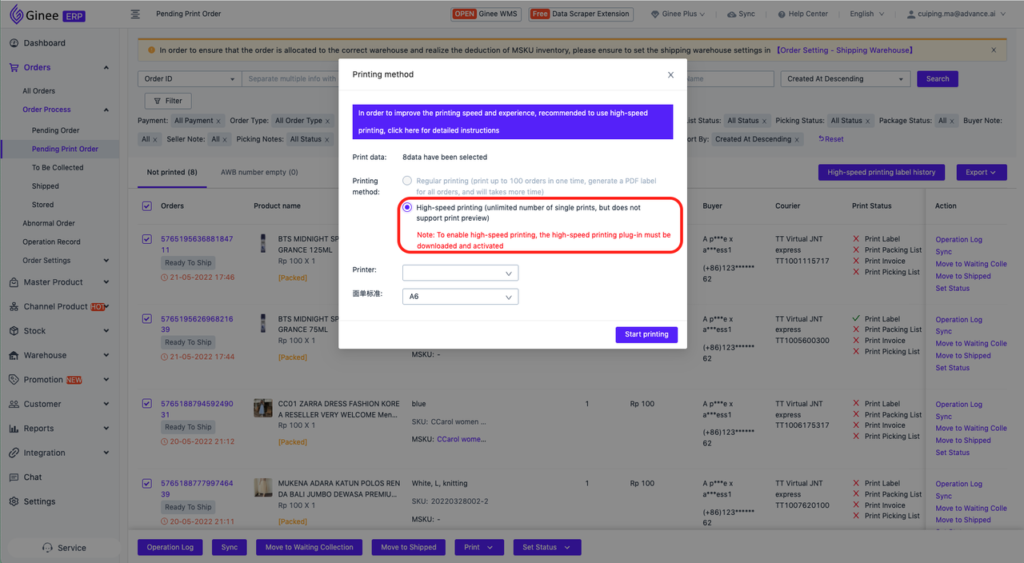Open To Be Collected in sidebar
The image size is (1024, 563).
click(x=57, y=168)
